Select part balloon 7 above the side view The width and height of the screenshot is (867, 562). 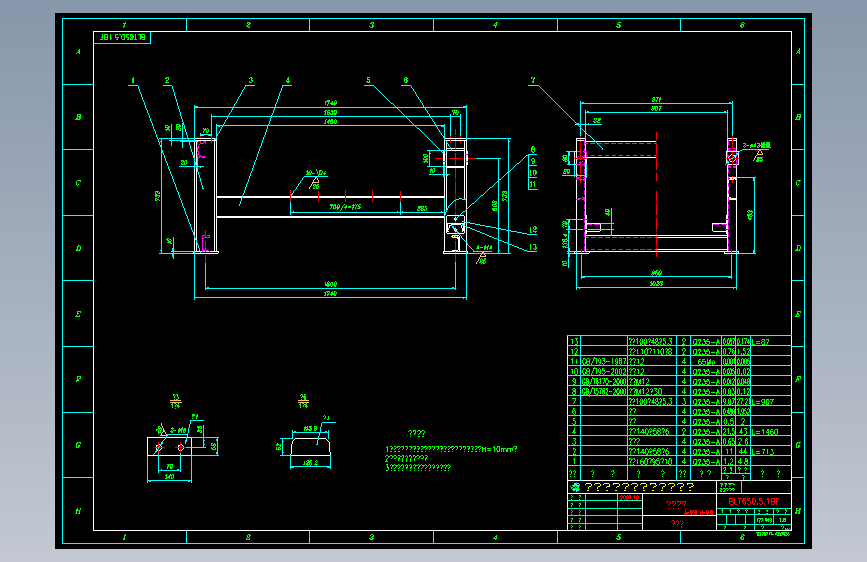coord(533,80)
